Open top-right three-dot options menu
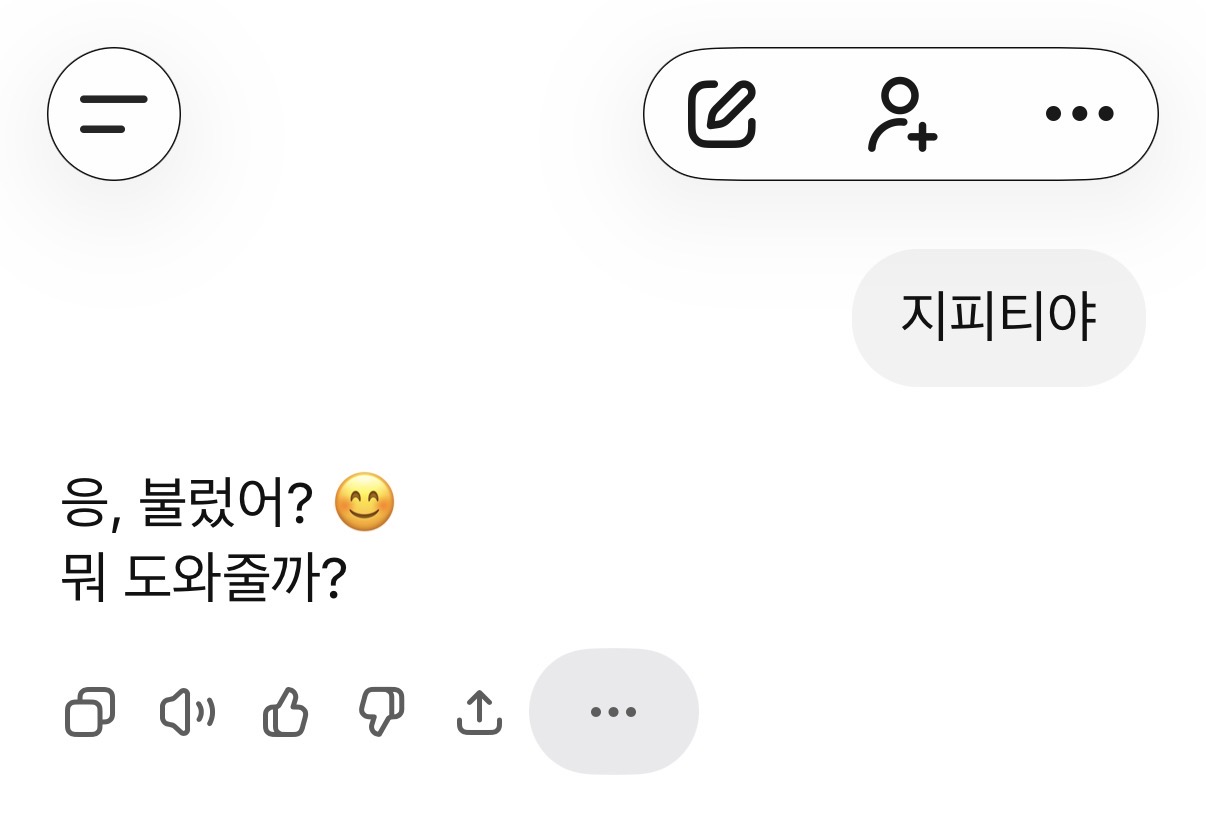 tap(1079, 114)
